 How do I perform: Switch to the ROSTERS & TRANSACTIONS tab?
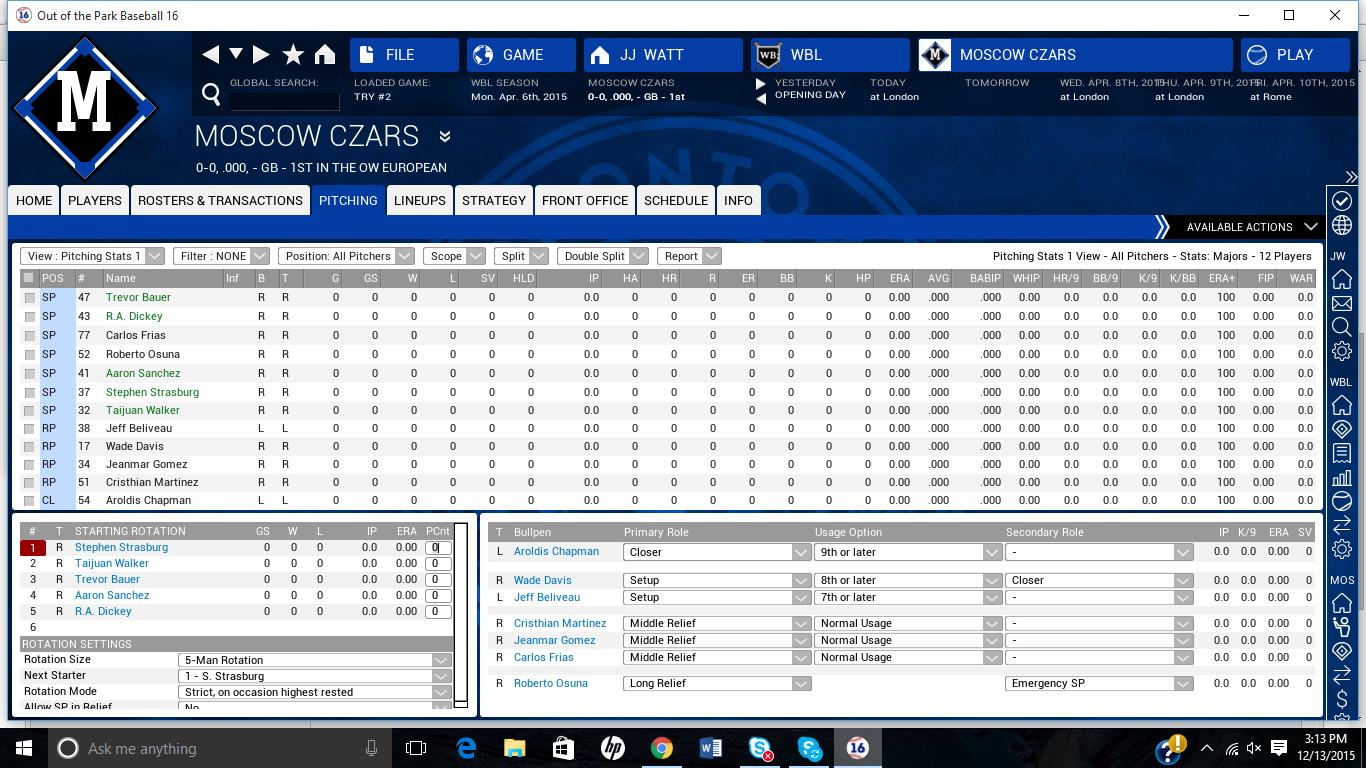coord(220,200)
